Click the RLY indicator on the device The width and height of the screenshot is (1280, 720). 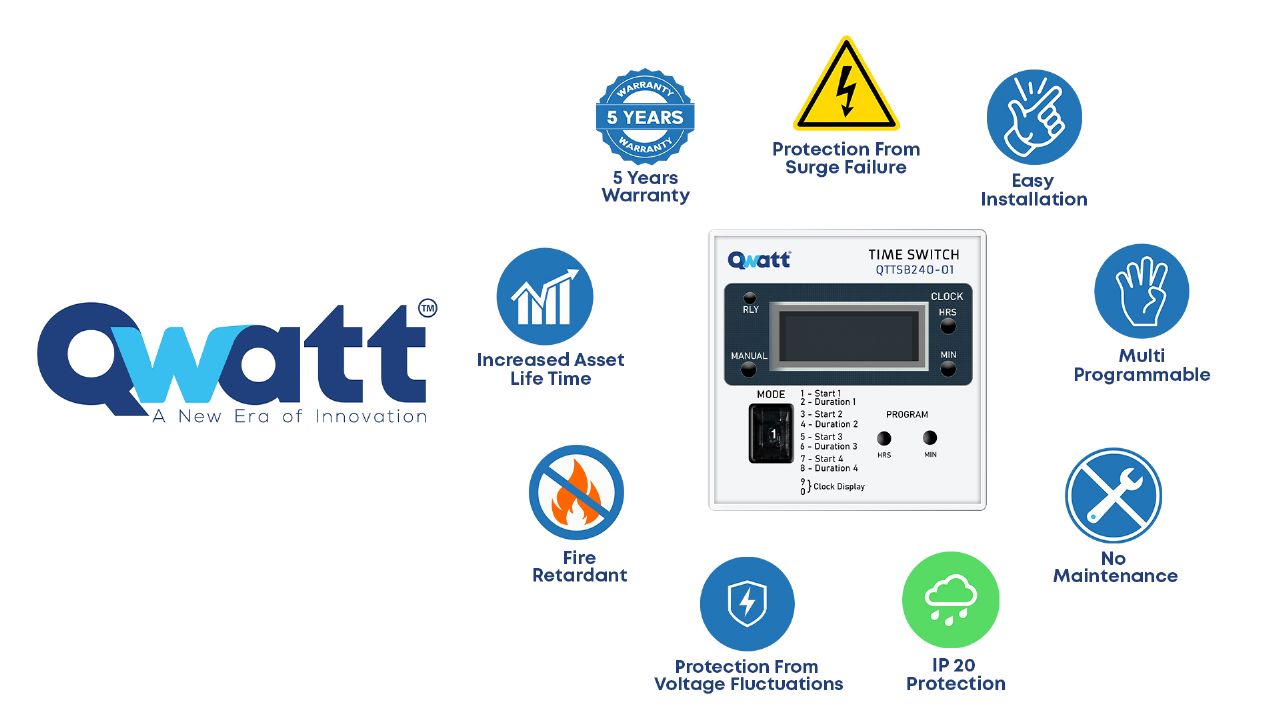click(x=750, y=298)
